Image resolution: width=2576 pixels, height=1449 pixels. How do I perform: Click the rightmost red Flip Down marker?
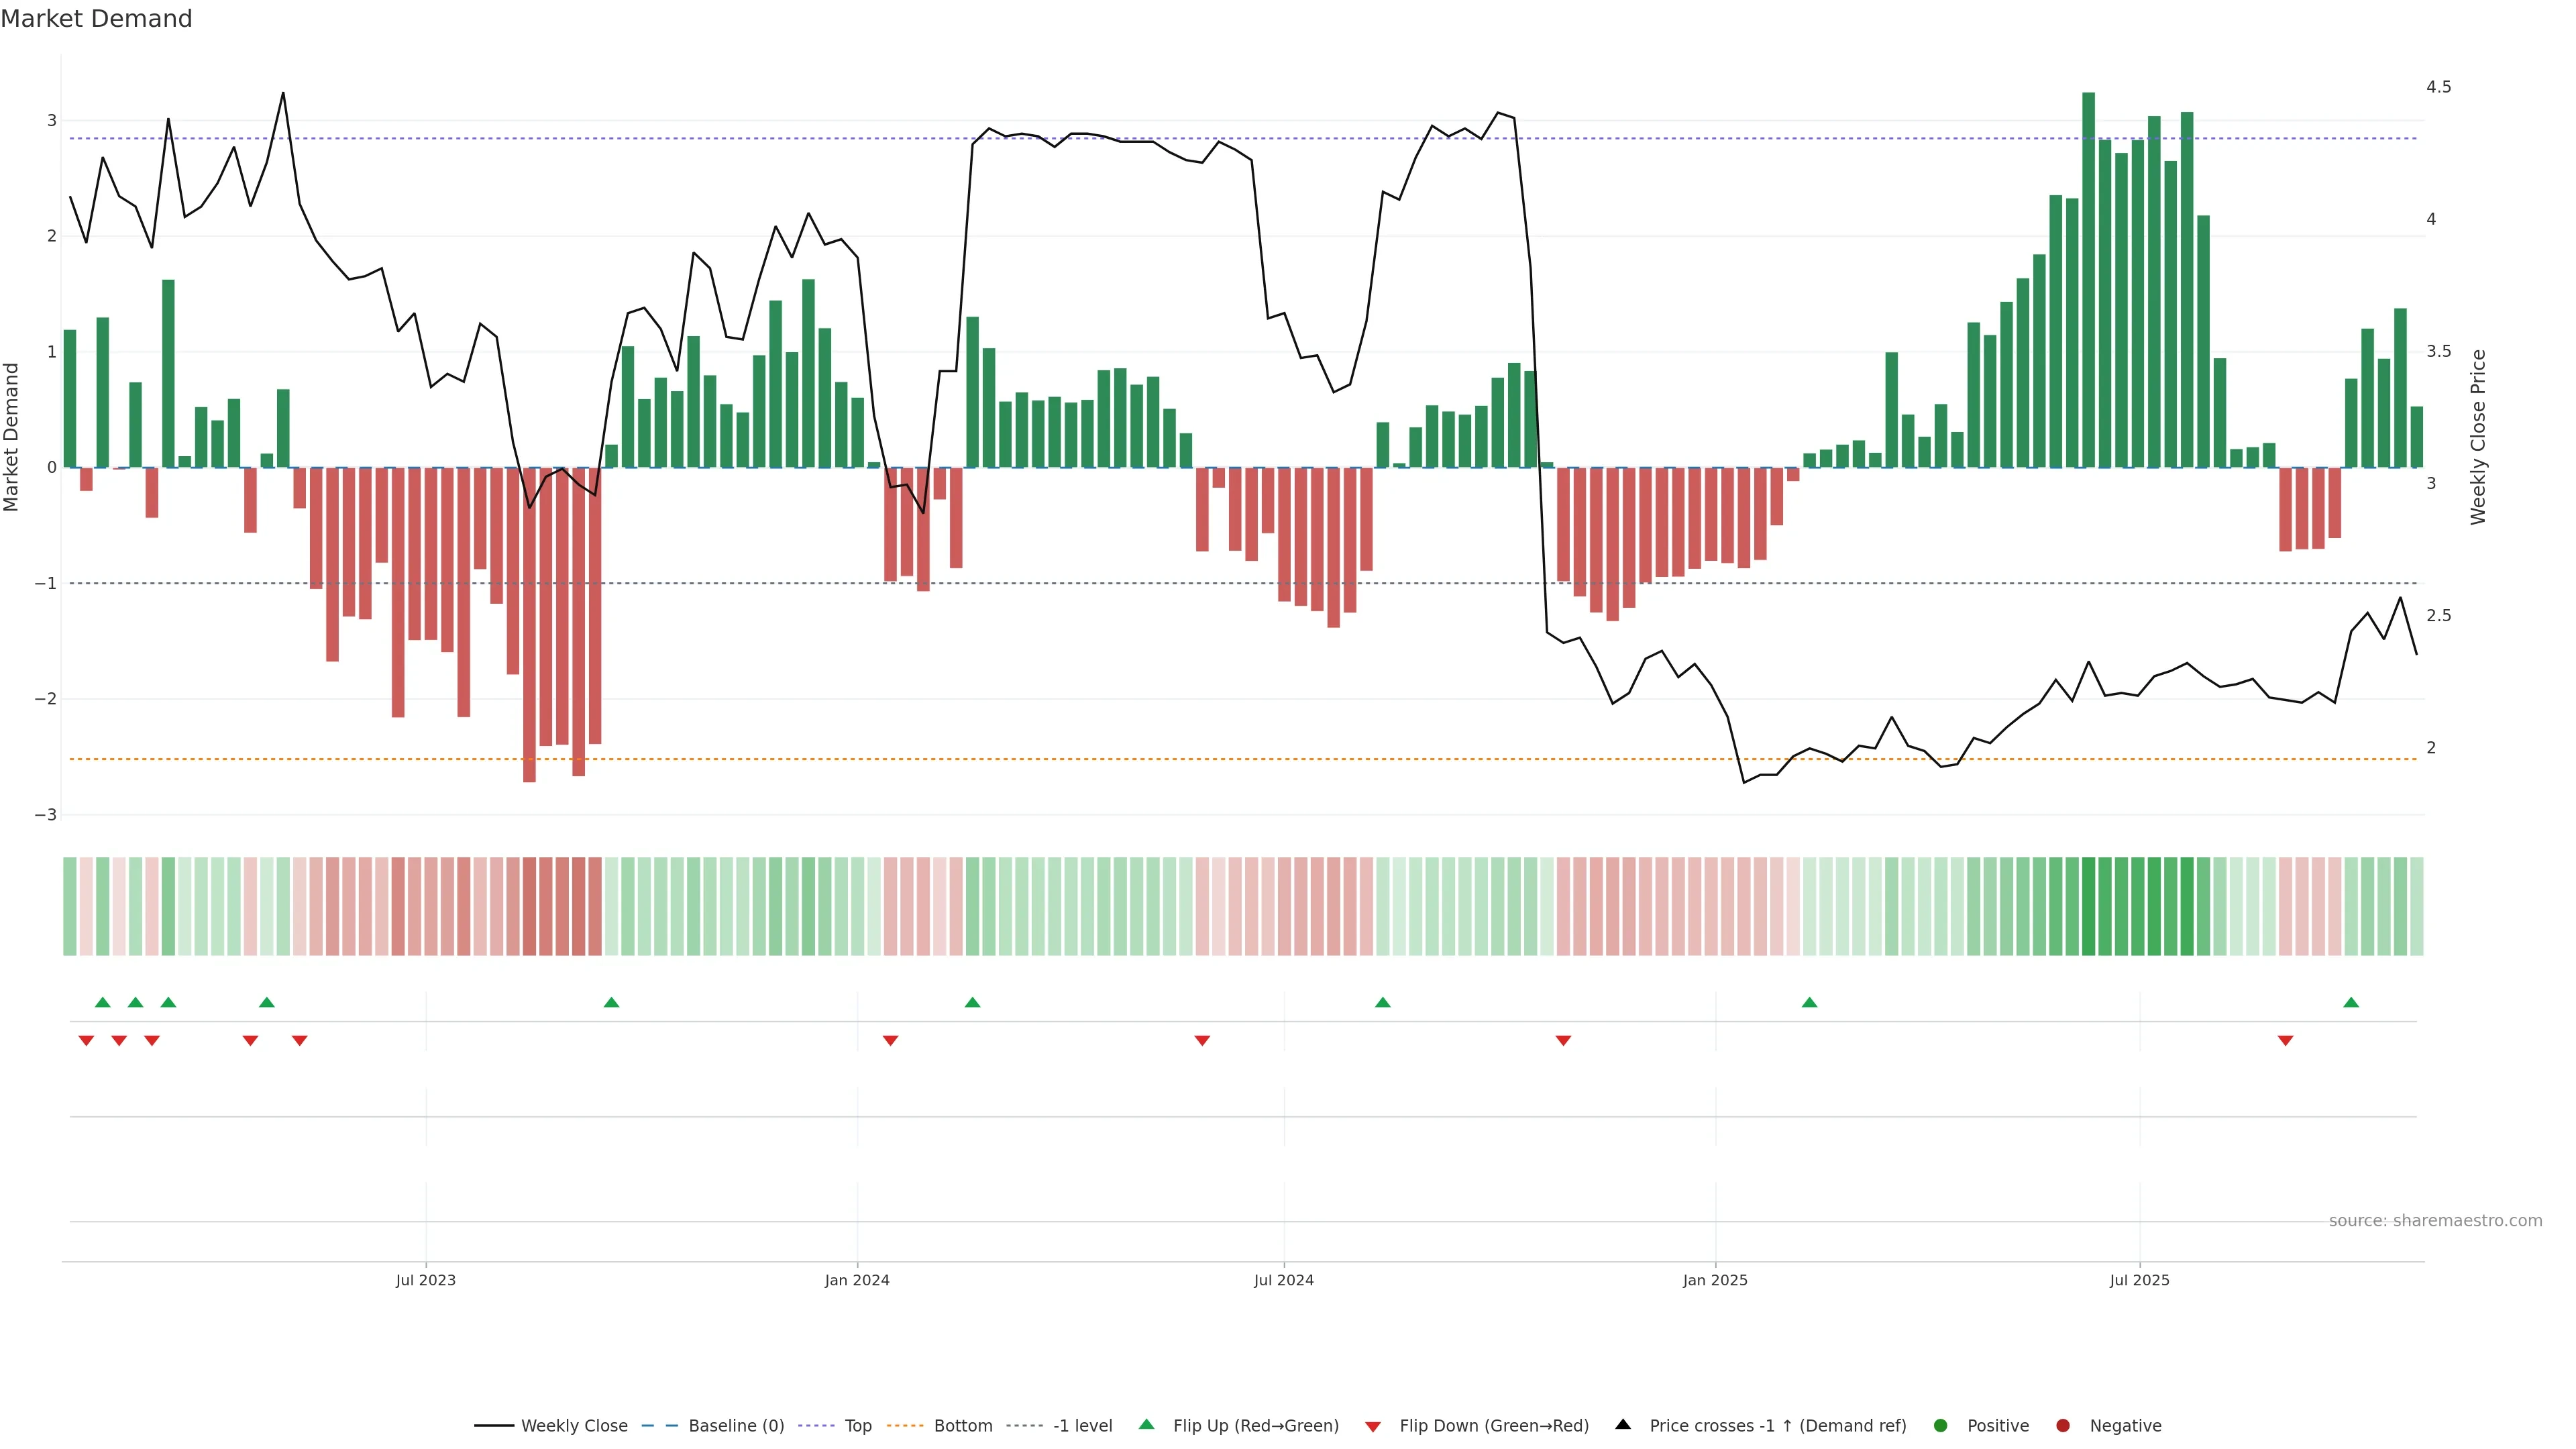(x=2285, y=1041)
